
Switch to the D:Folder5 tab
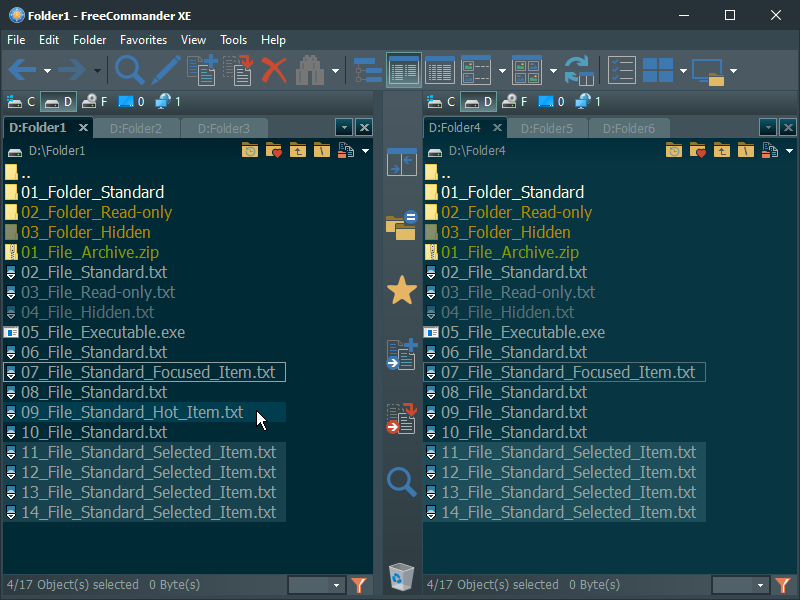(546, 128)
